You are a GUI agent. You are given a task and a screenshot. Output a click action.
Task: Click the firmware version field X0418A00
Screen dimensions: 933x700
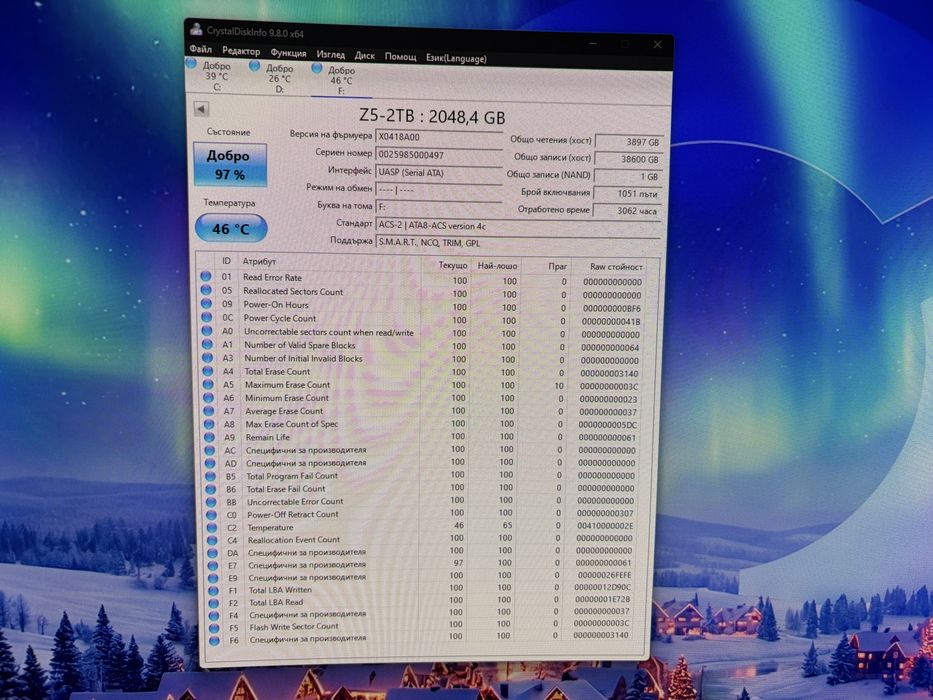439,138
